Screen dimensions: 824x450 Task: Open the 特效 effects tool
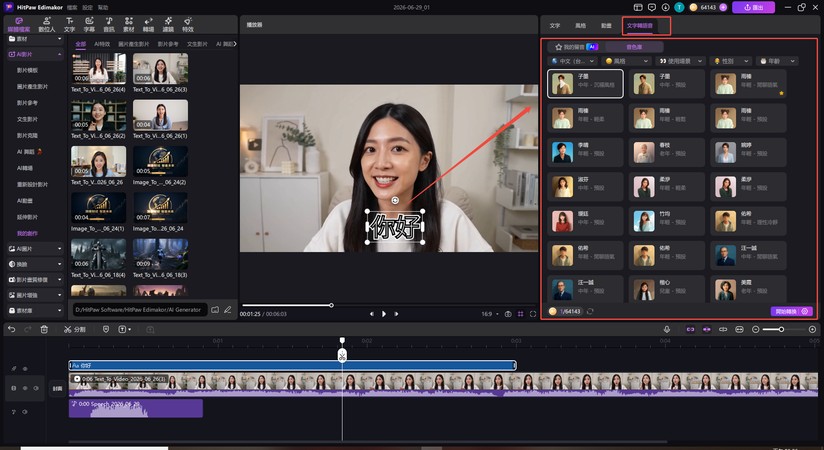click(x=188, y=24)
